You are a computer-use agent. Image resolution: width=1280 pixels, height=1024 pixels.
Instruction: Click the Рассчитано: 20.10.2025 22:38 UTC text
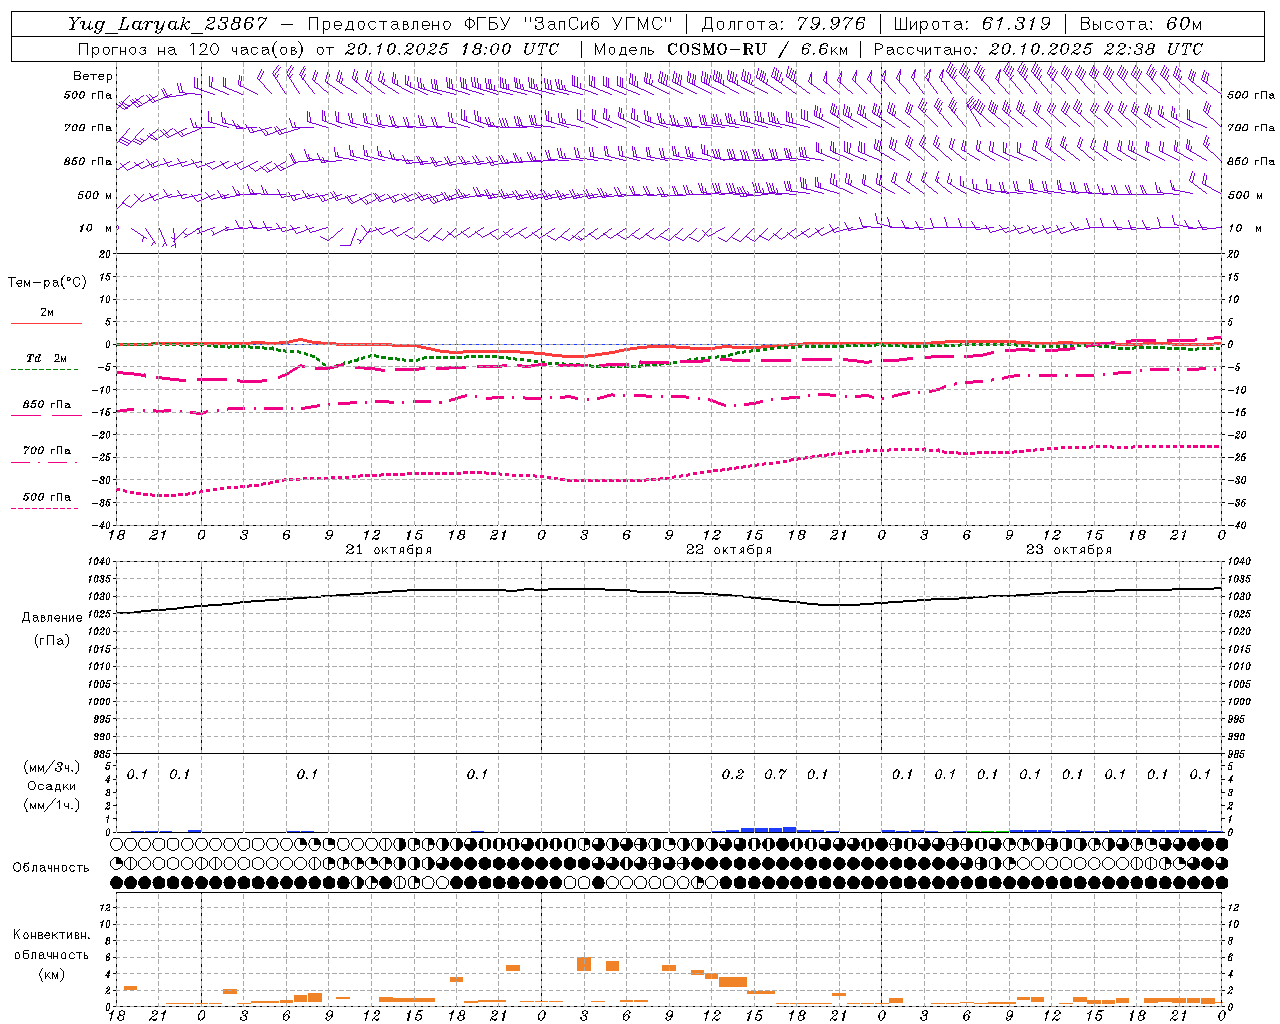point(1038,49)
